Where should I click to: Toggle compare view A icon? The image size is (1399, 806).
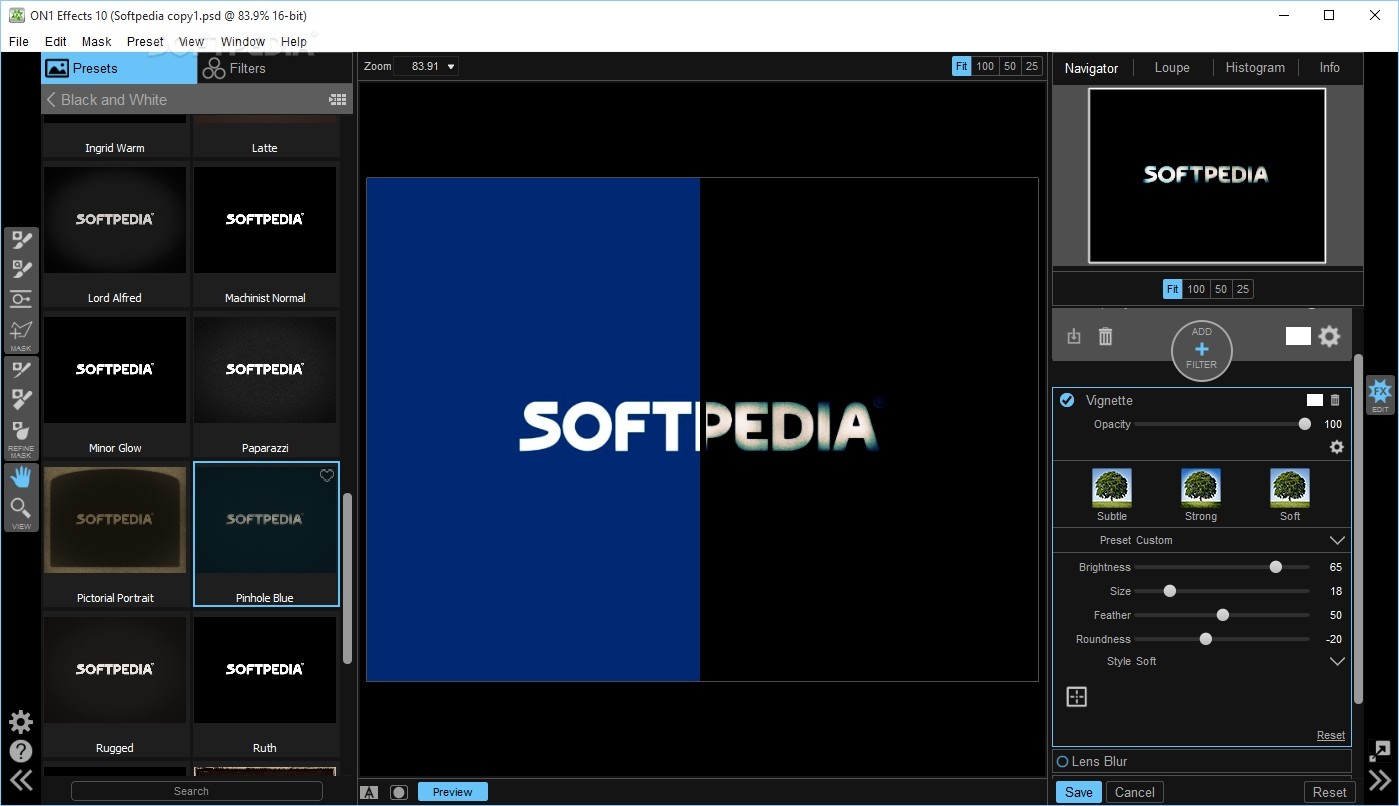click(x=369, y=792)
